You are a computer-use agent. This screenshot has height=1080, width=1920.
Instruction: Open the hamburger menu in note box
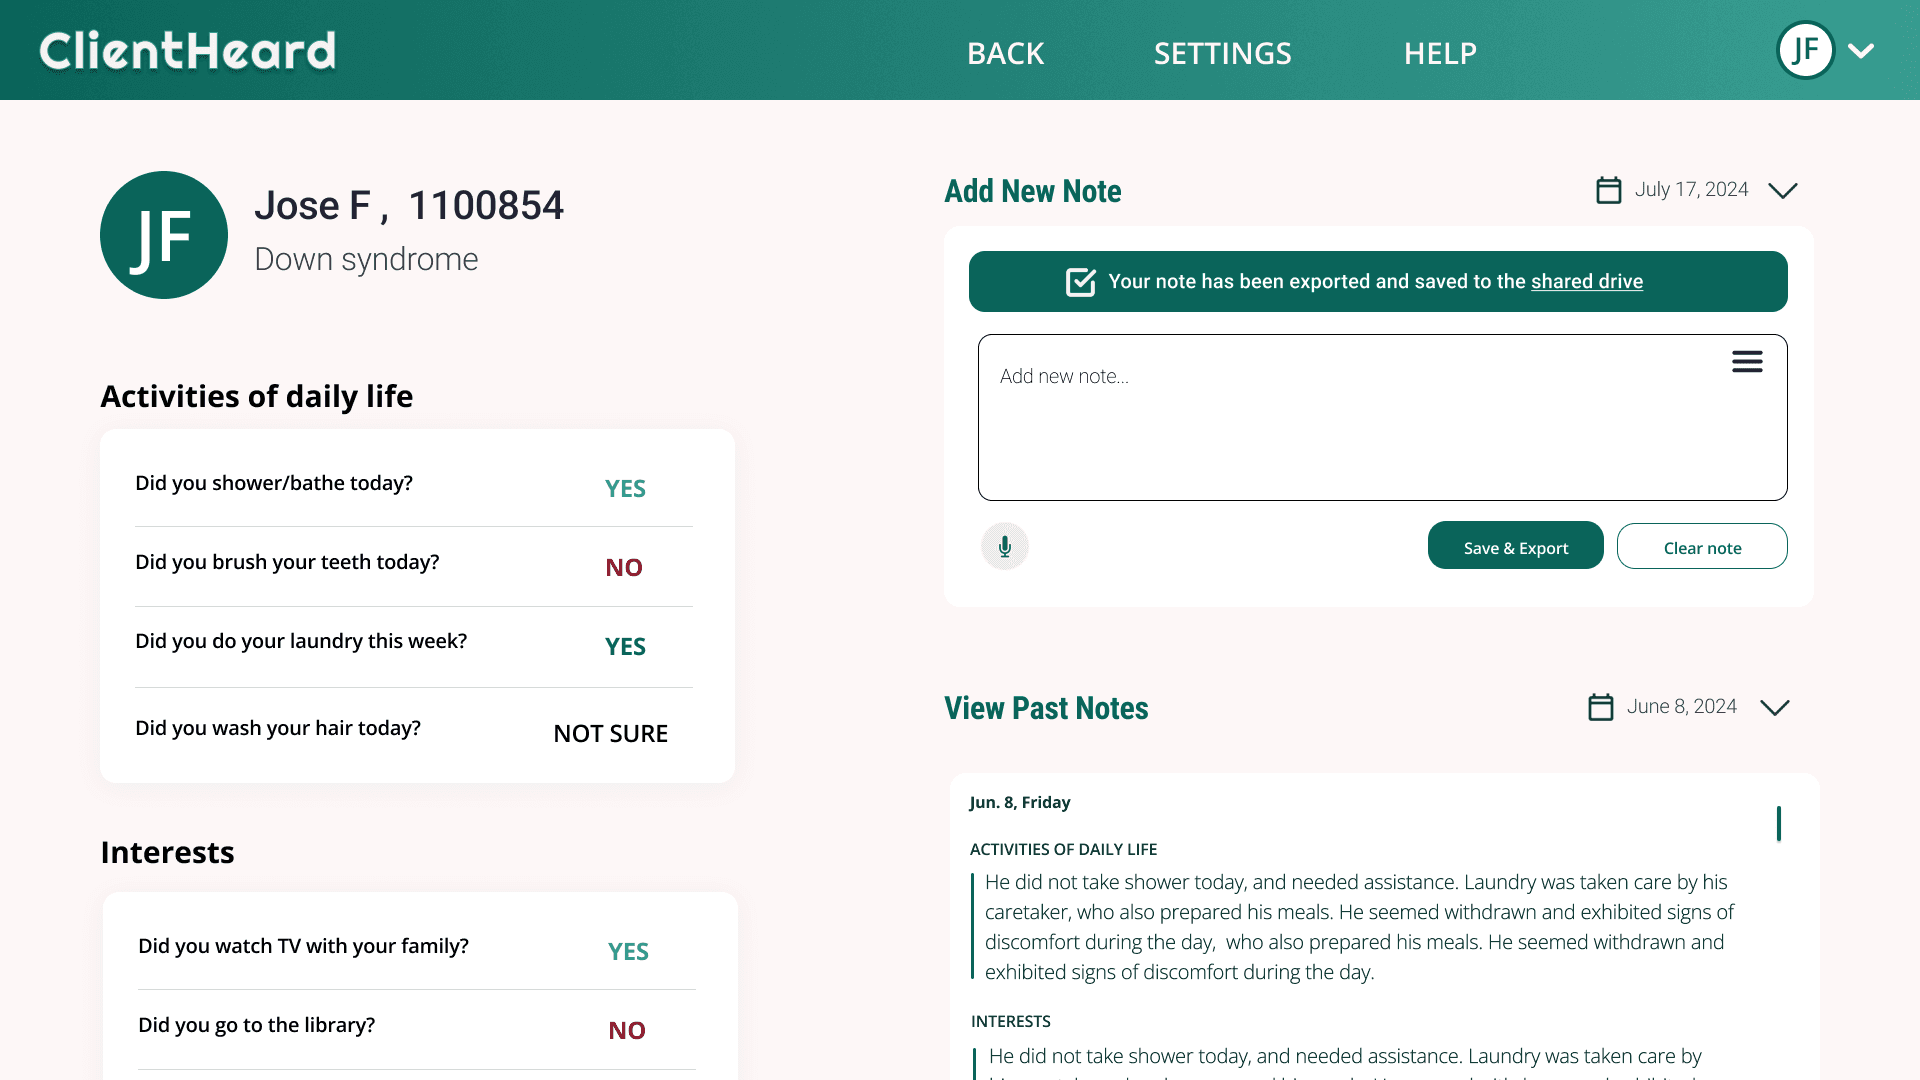[1747, 362]
